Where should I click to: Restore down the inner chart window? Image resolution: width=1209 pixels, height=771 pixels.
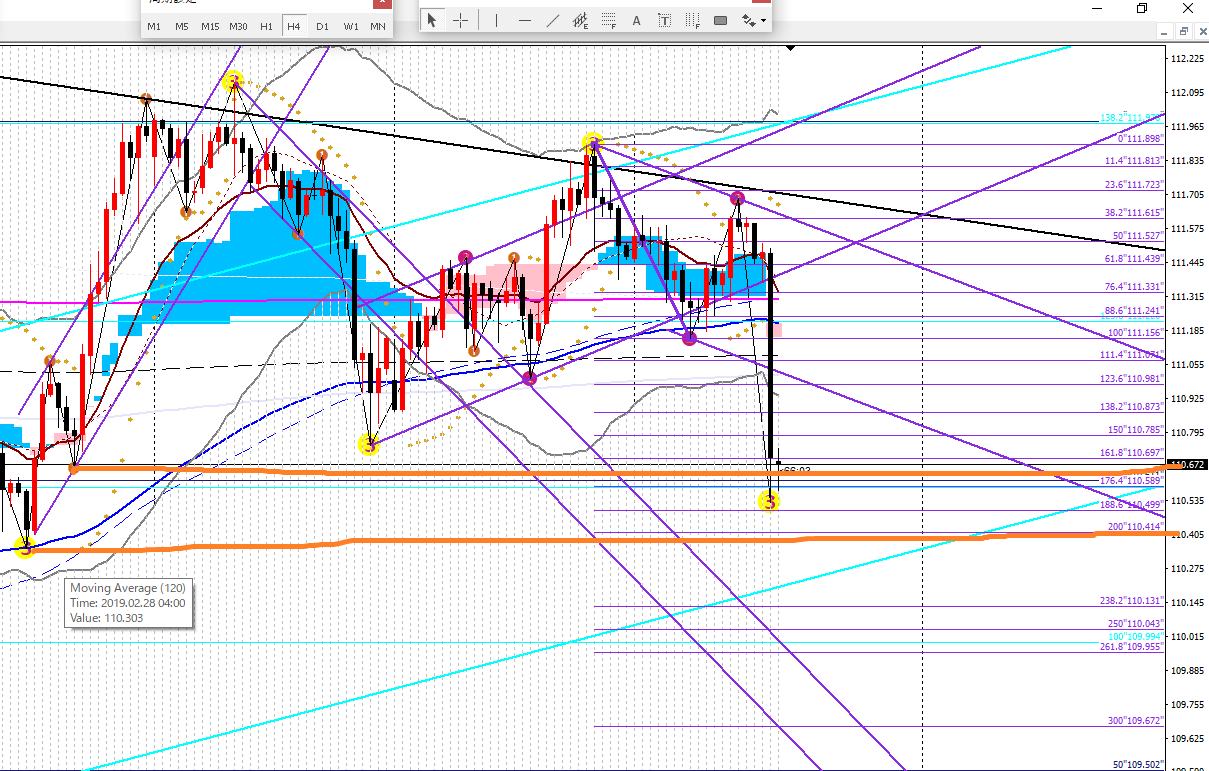[1178, 33]
